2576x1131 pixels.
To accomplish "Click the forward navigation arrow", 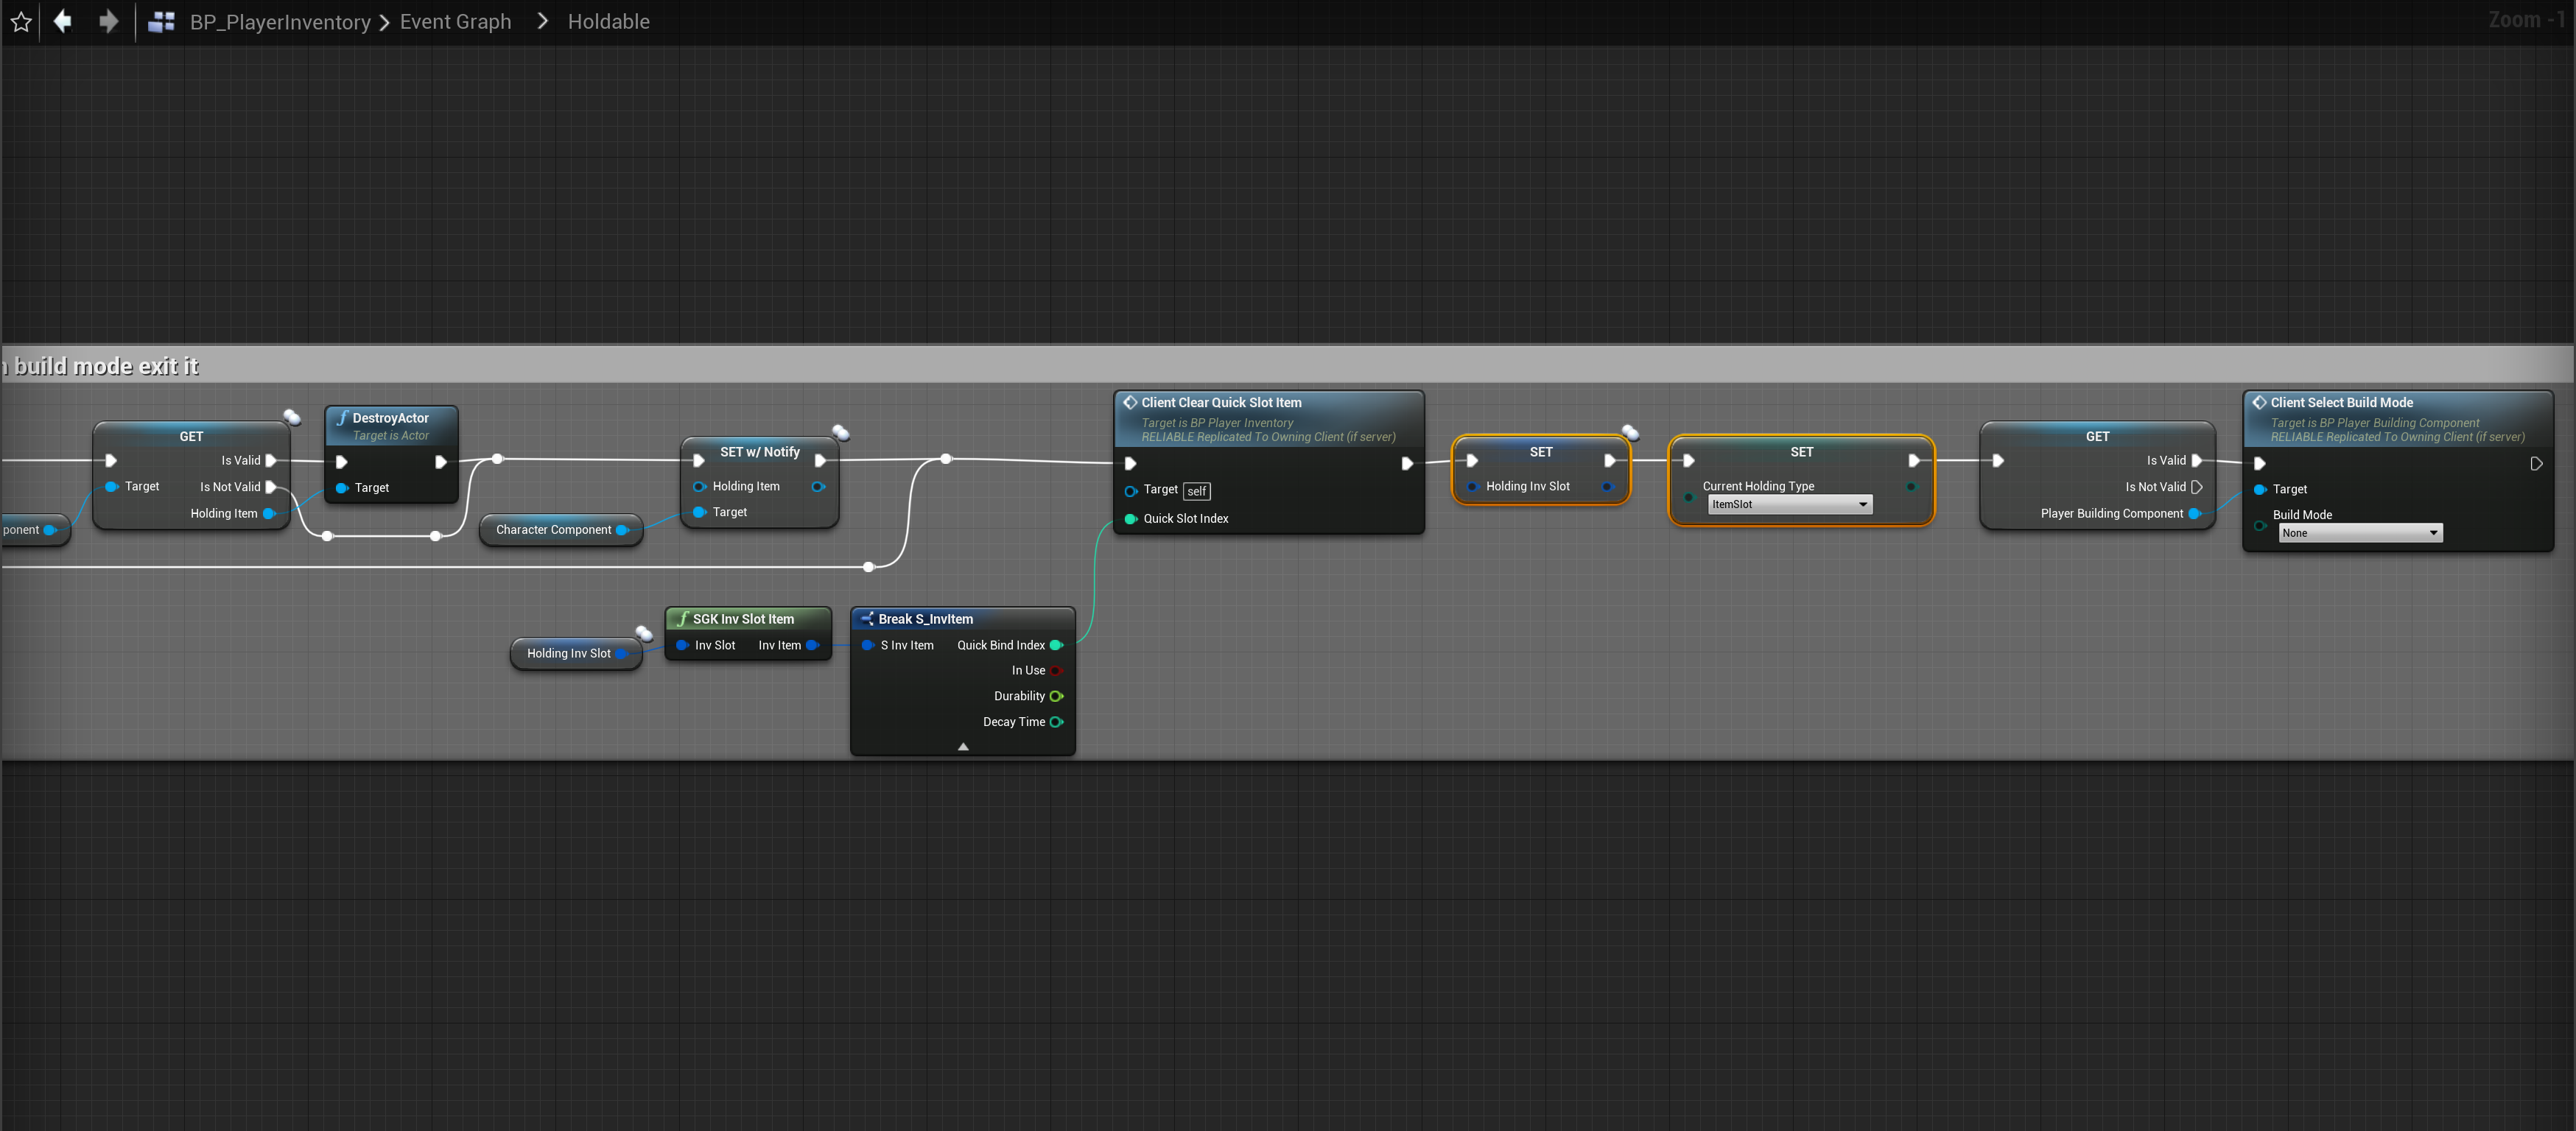I will click(x=108, y=21).
